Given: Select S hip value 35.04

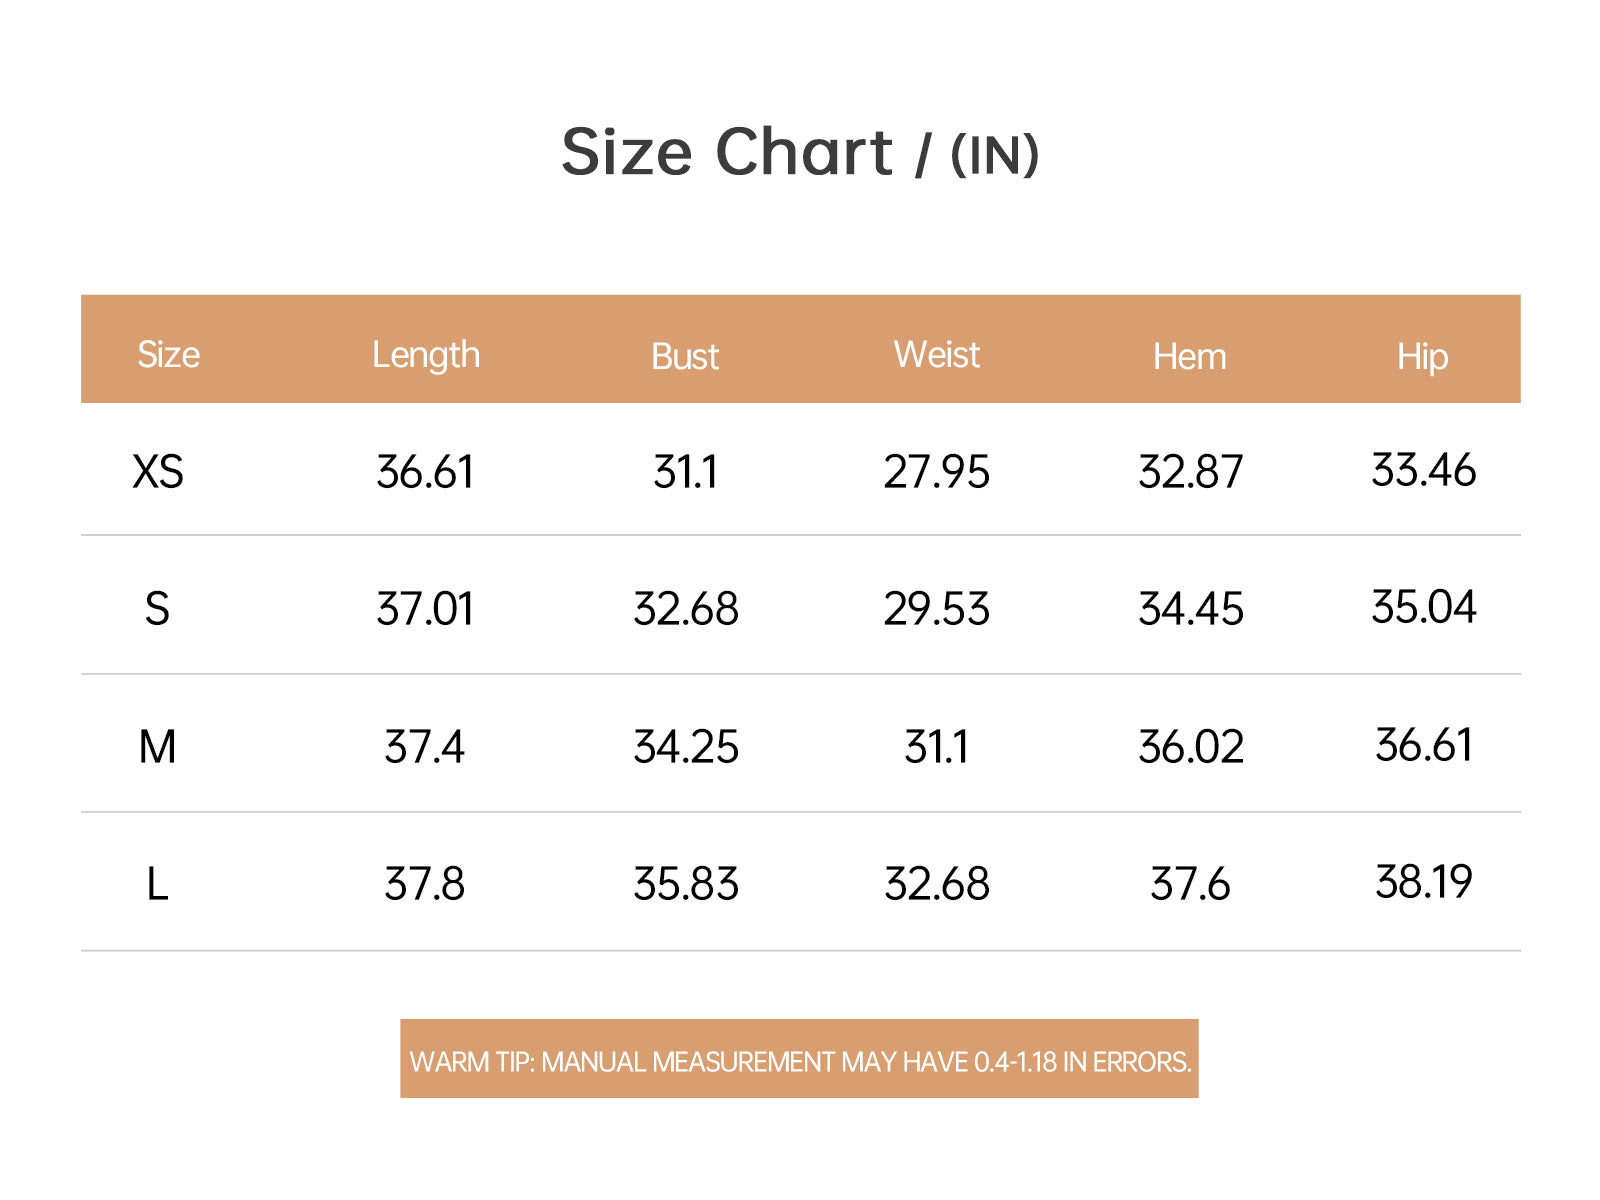Looking at the screenshot, I should point(1424,607).
